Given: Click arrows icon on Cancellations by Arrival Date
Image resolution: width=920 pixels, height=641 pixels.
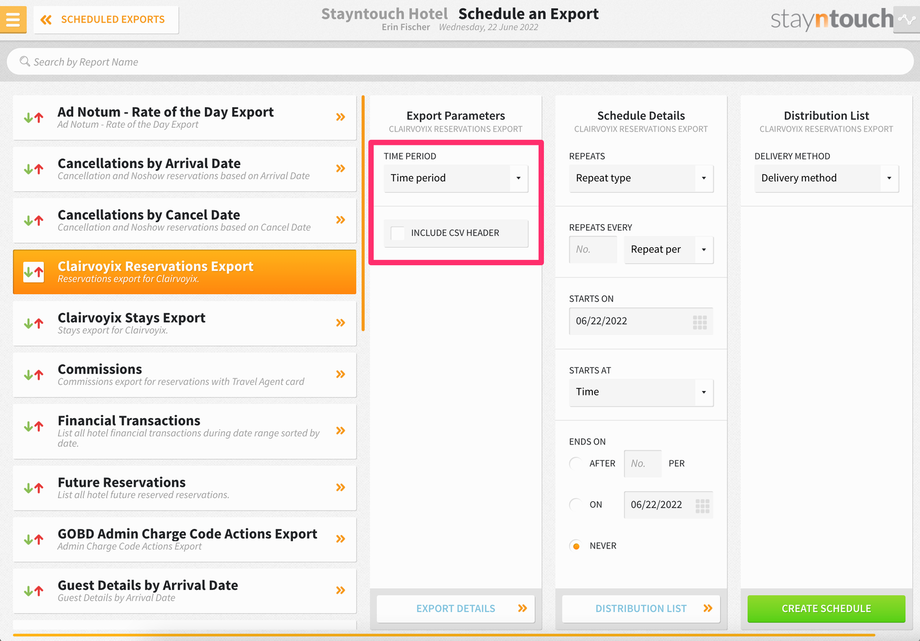Looking at the screenshot, I should coord(33,169).
